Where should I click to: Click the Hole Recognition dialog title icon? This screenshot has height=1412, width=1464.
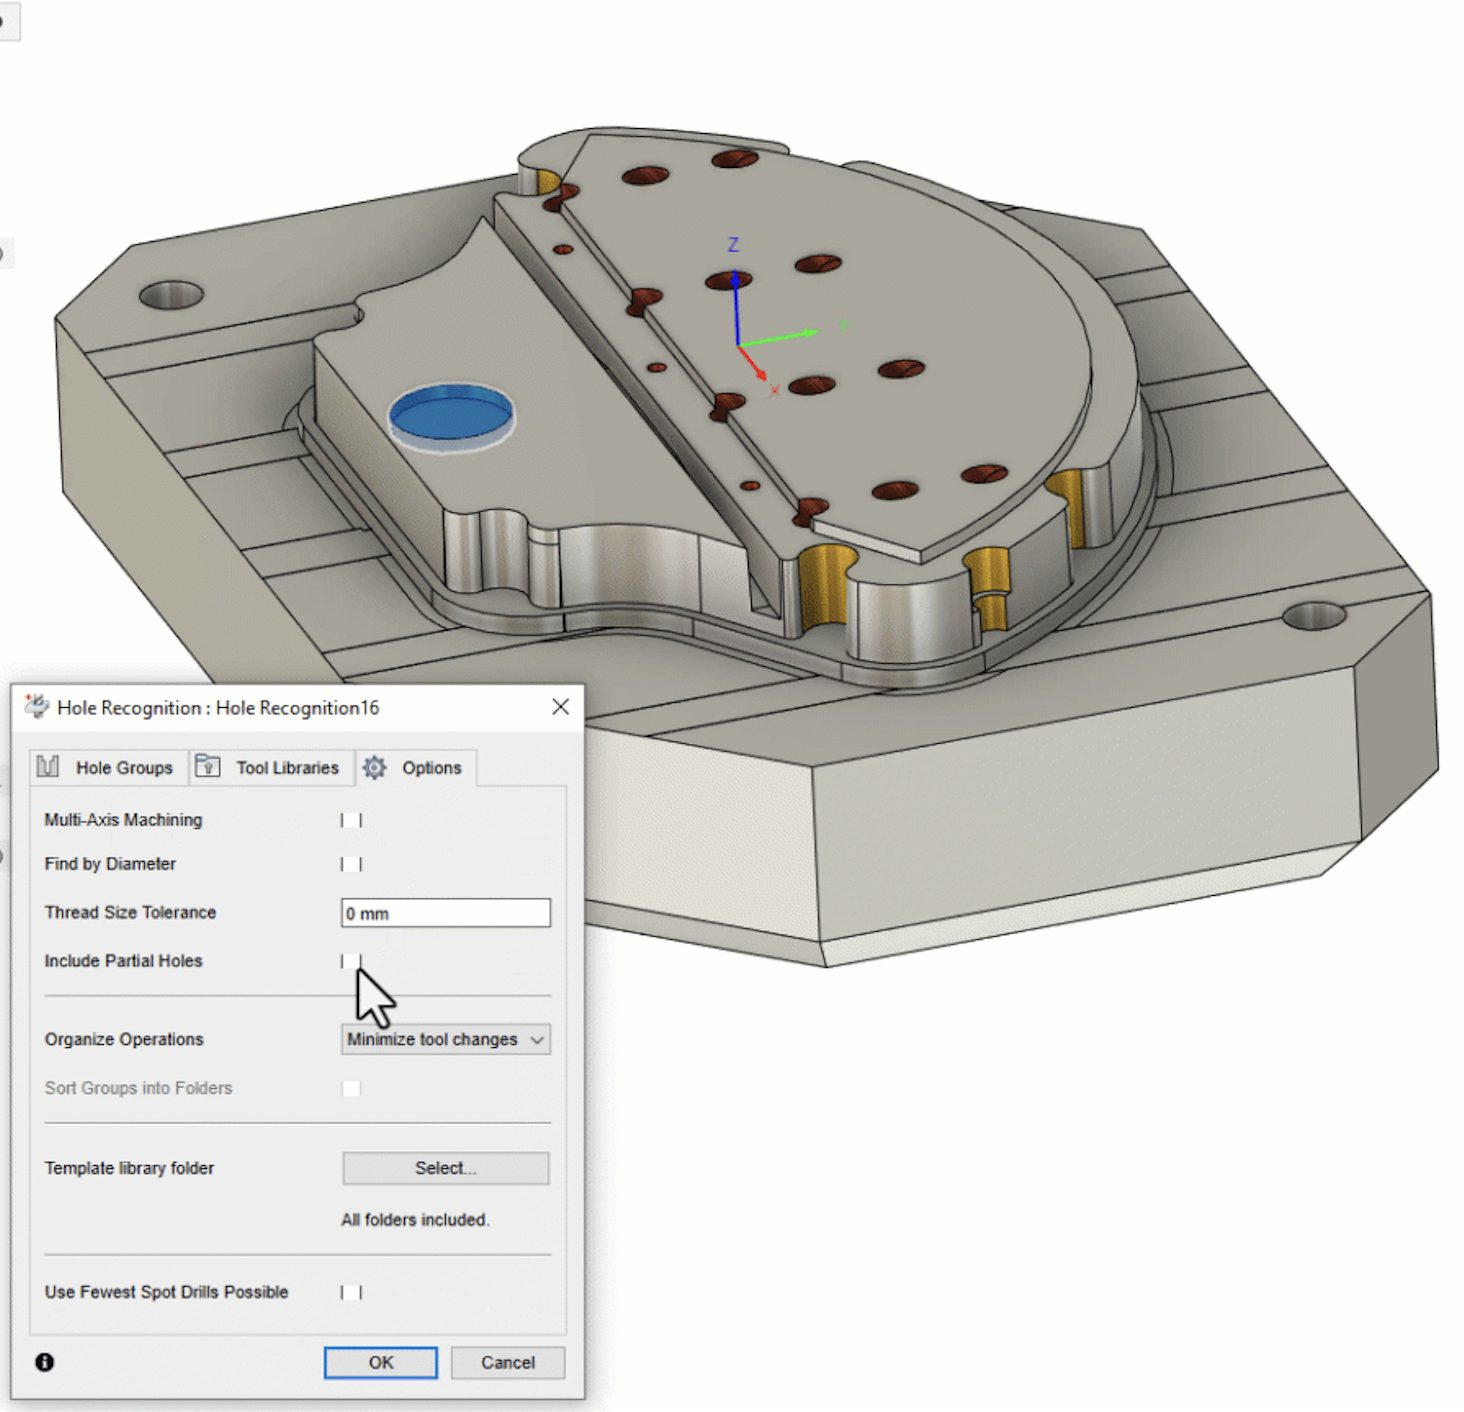(x=37, y=706)
